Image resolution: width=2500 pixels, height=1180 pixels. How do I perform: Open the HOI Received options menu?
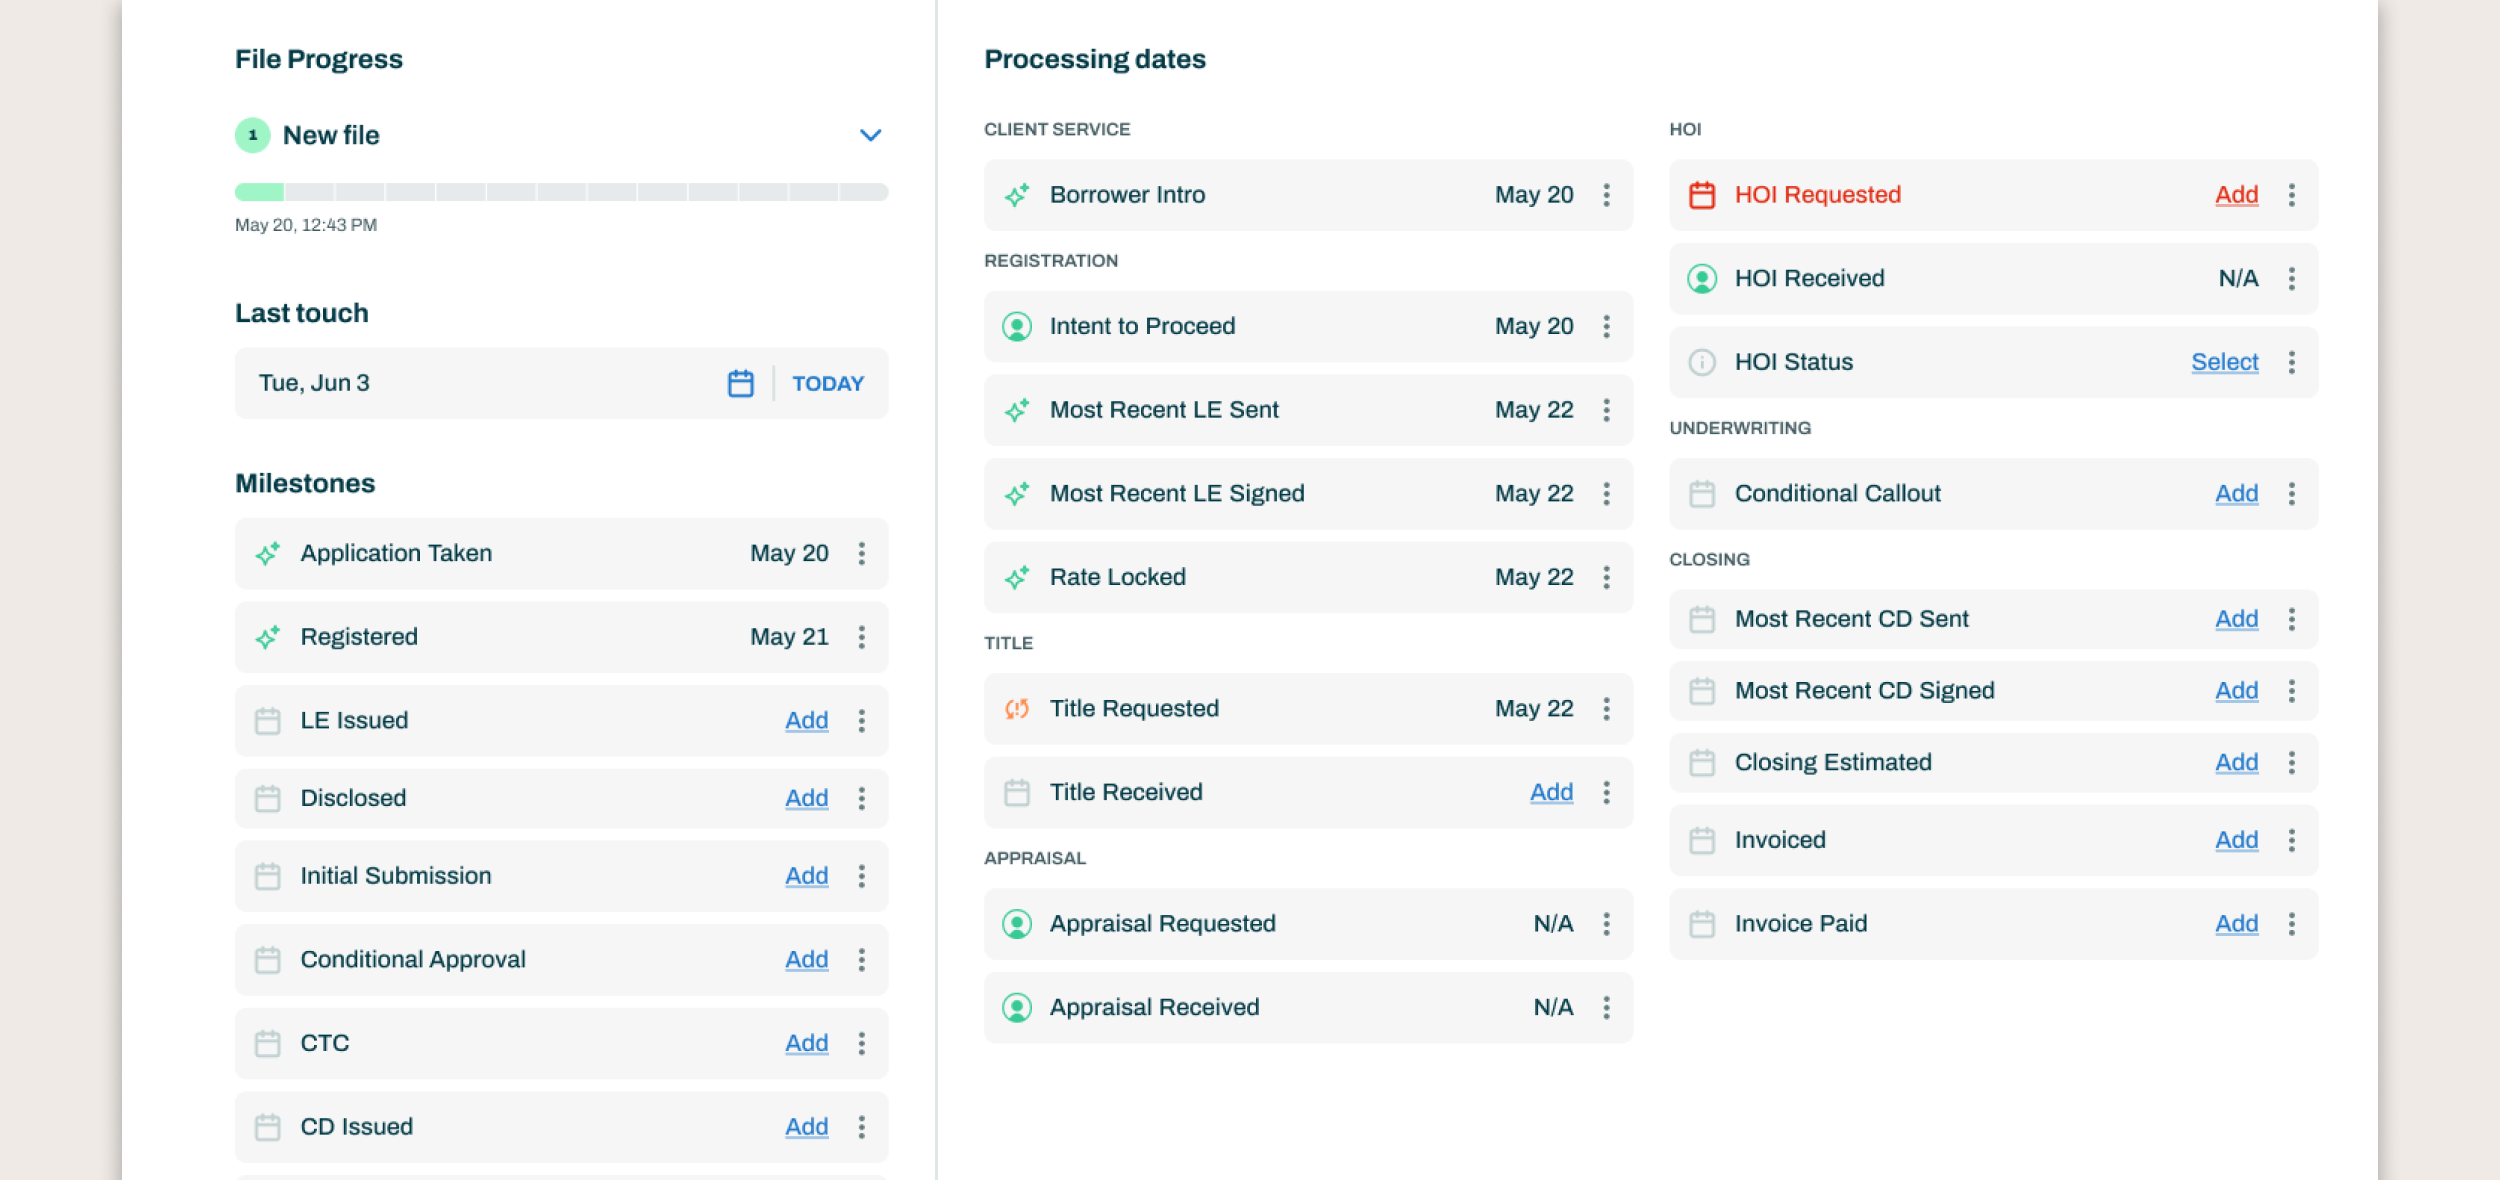2291,279
